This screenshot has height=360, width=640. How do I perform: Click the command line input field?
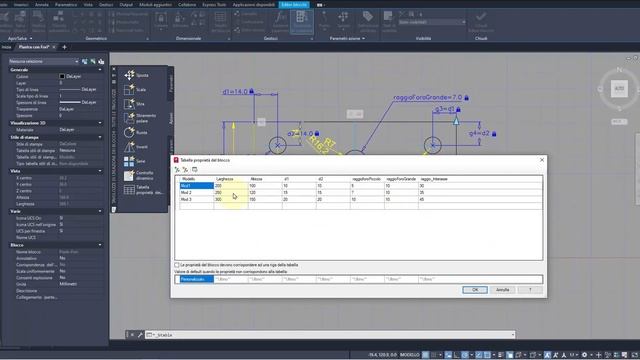tap(330, 335)
